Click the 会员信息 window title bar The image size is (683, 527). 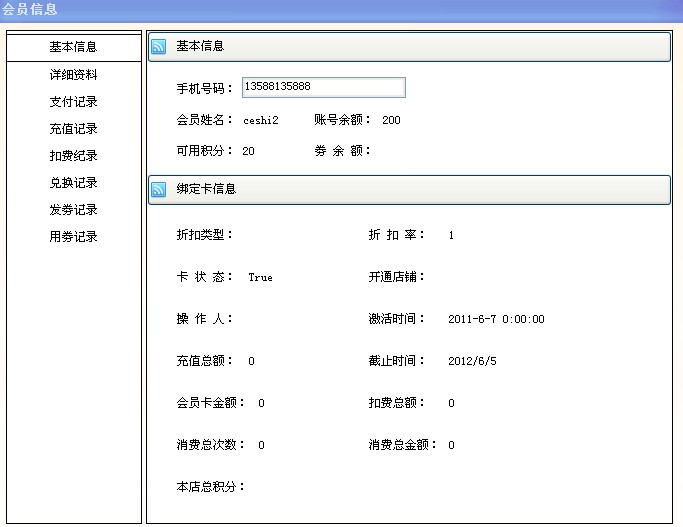pos(340,10)
